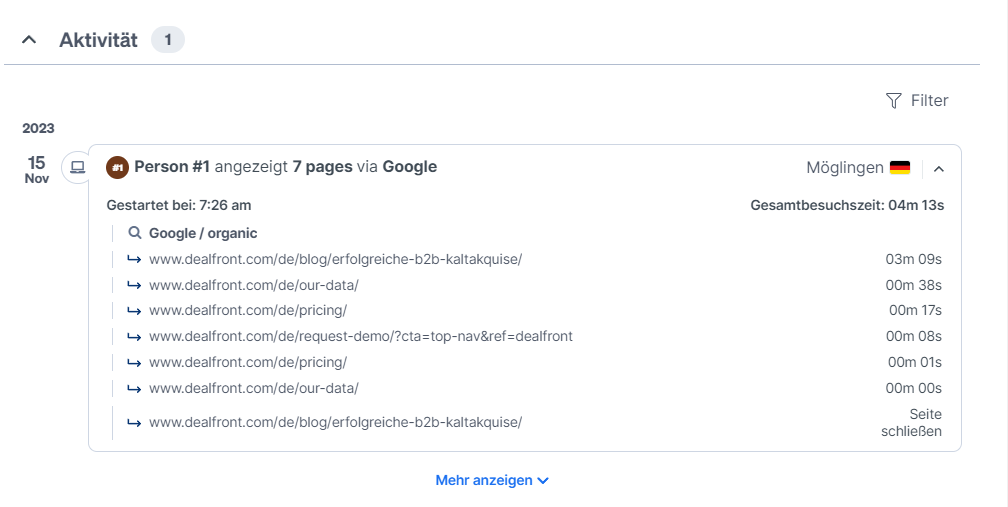Image resolution: width=1008 pixels, height=507 pixels.
Task: Click the Möglingen location label
Action: pos(845,168)
